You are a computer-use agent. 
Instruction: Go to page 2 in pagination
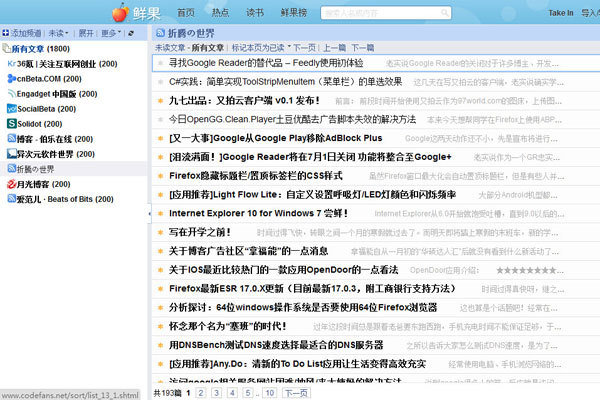pyautogui.click(x=201, y=393)
